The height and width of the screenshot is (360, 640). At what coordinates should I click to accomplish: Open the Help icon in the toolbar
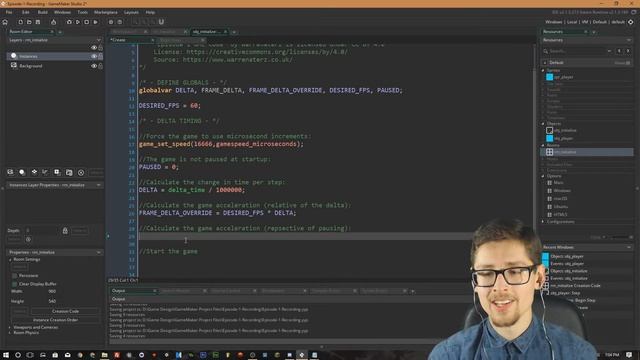point(120,22)
